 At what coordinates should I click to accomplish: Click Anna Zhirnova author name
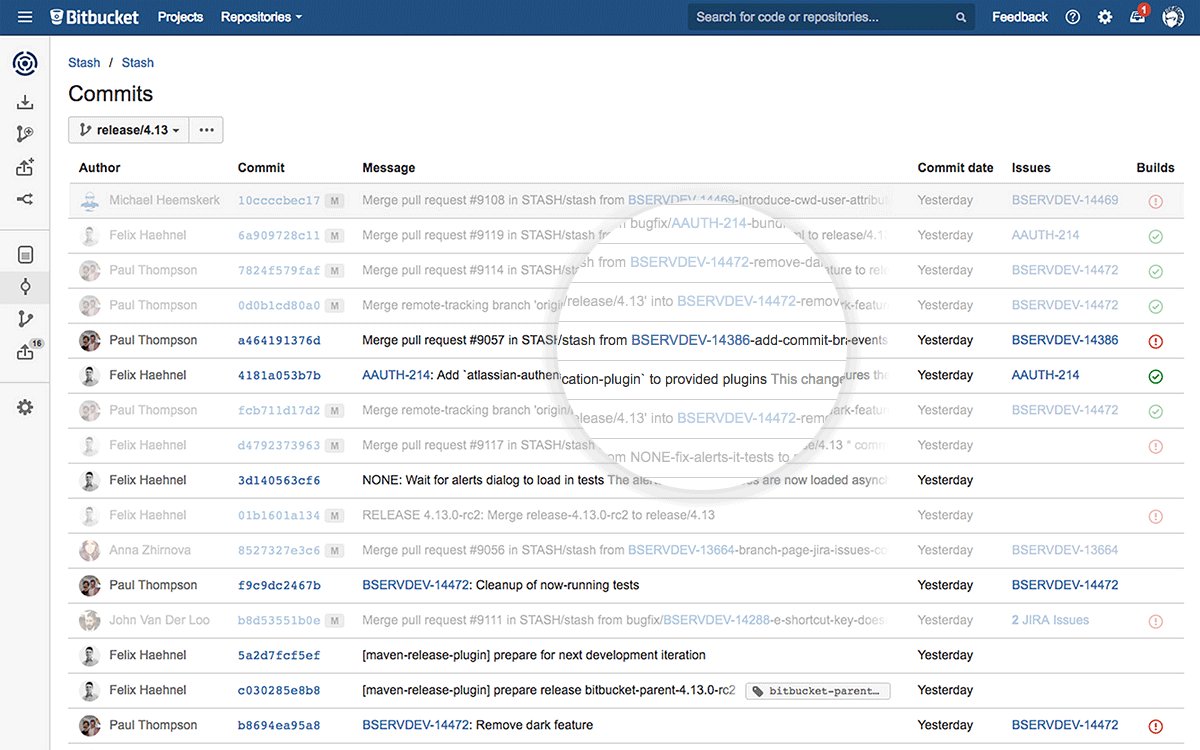(150, 550)
